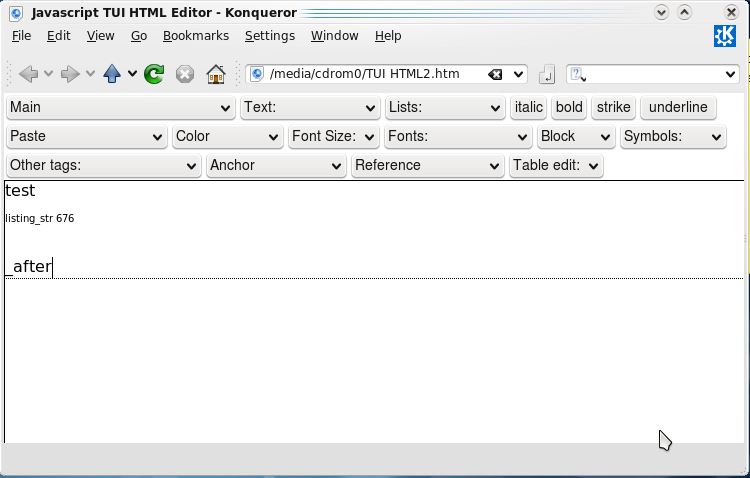Open the Settings menu
This screenshot has width=750, height=478.
270,36
